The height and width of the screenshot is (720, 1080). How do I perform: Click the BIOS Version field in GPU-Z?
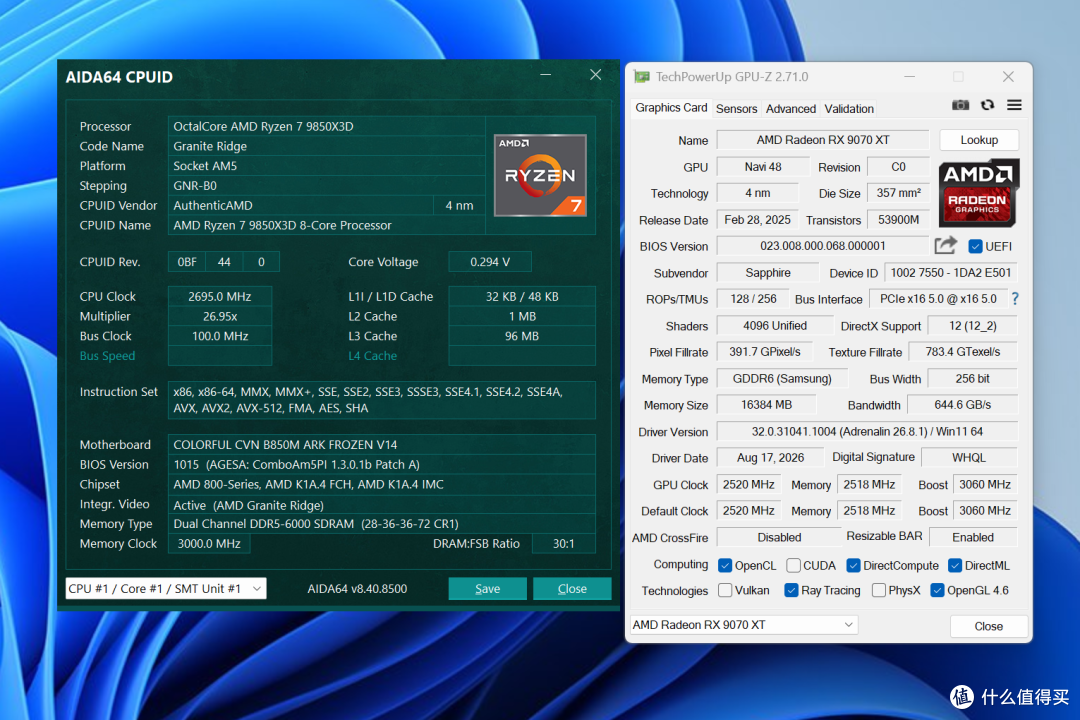click(x=823, y=246)
